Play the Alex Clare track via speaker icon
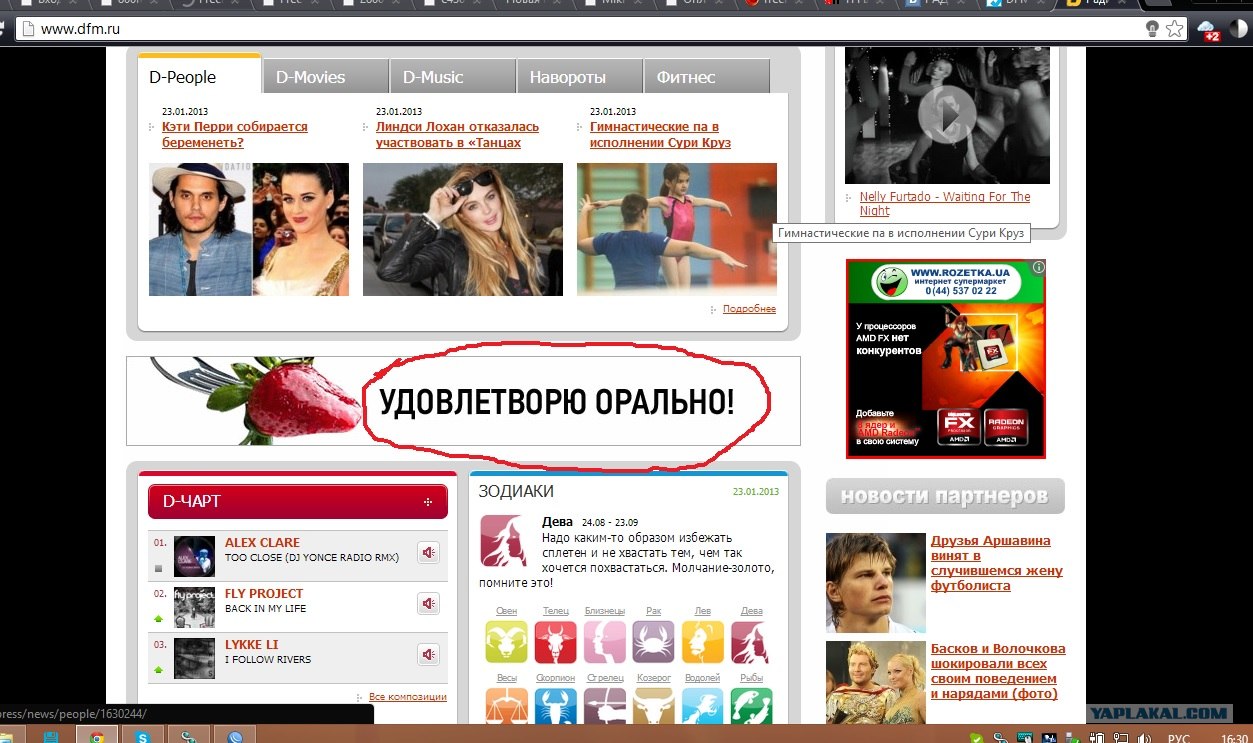The image size is (1253, 743). point(428,552)
